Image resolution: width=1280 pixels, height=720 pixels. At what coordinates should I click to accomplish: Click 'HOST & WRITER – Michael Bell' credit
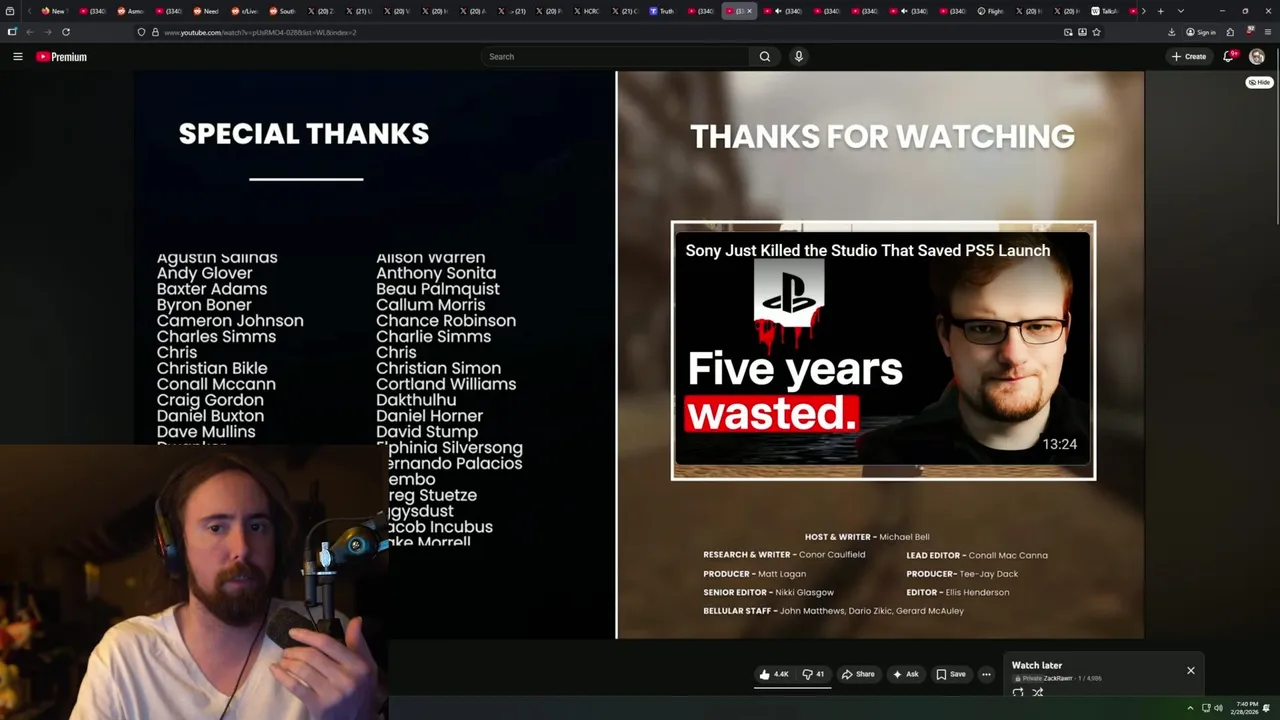click(867, 537)
